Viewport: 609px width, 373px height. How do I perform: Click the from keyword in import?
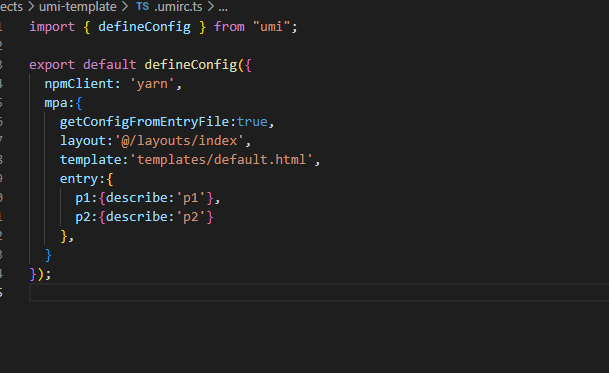click(229, 27)
